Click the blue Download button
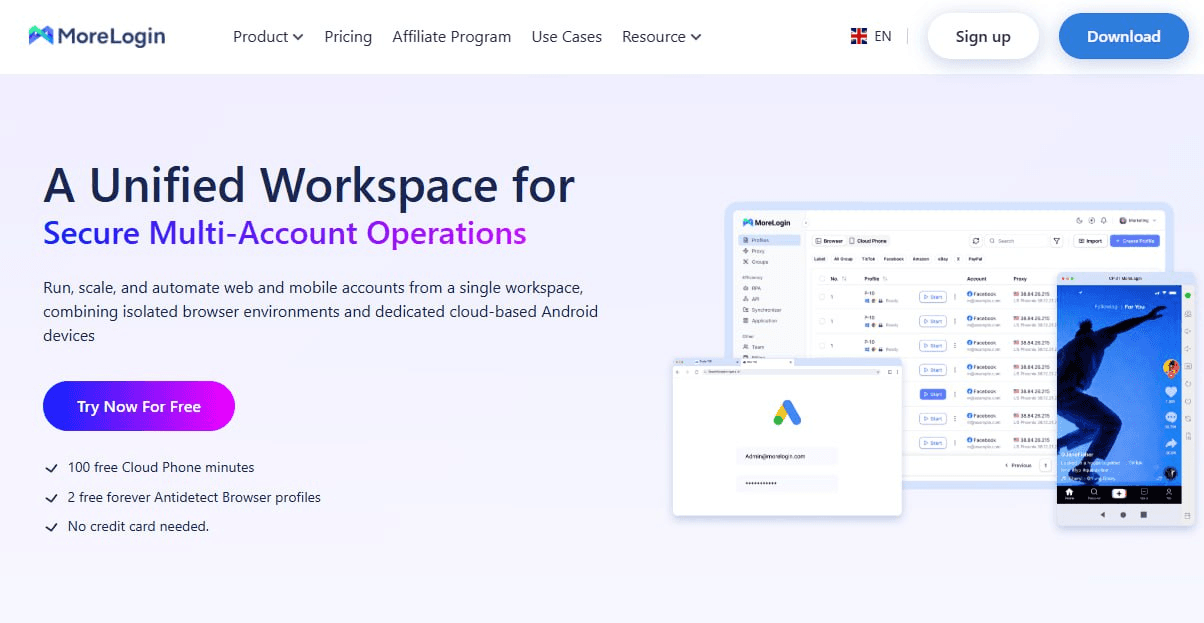Viewport: 1204px width, 623px height. (1123, 36)
